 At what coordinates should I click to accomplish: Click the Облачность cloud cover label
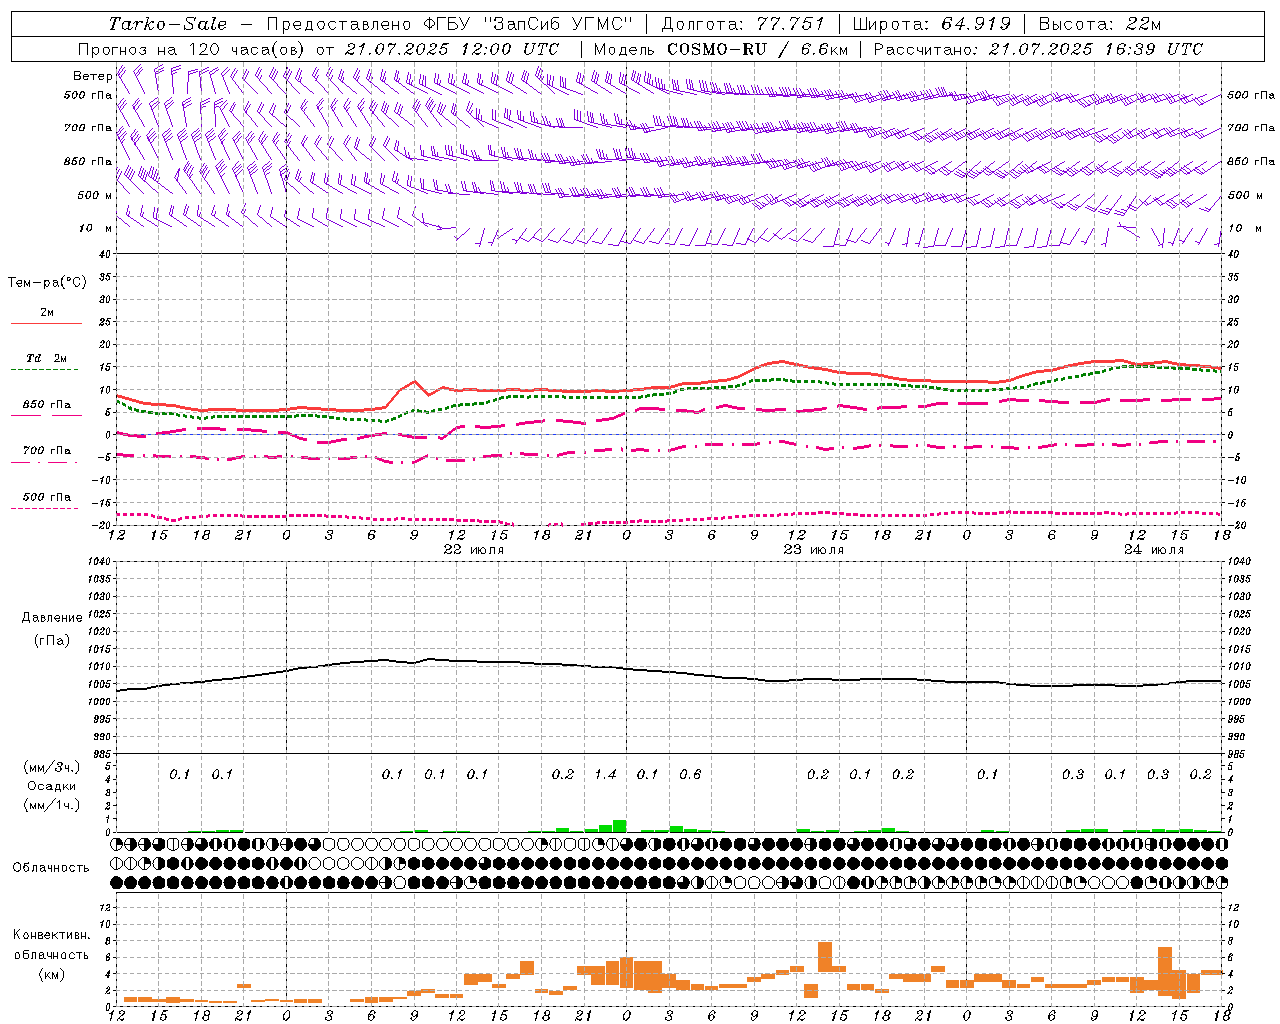pyautogui.click(x=51, y=867)
